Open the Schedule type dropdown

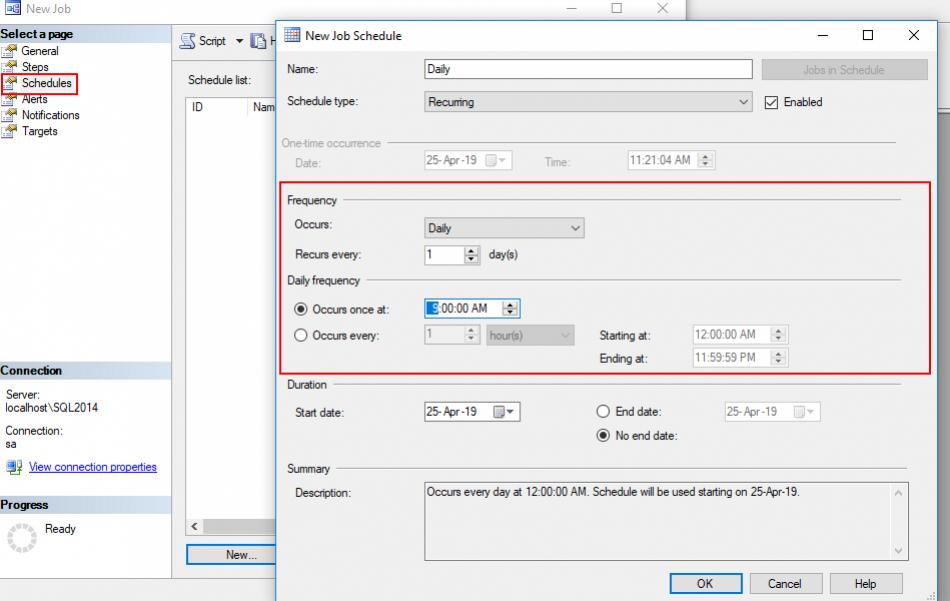(x=743, y=102)
